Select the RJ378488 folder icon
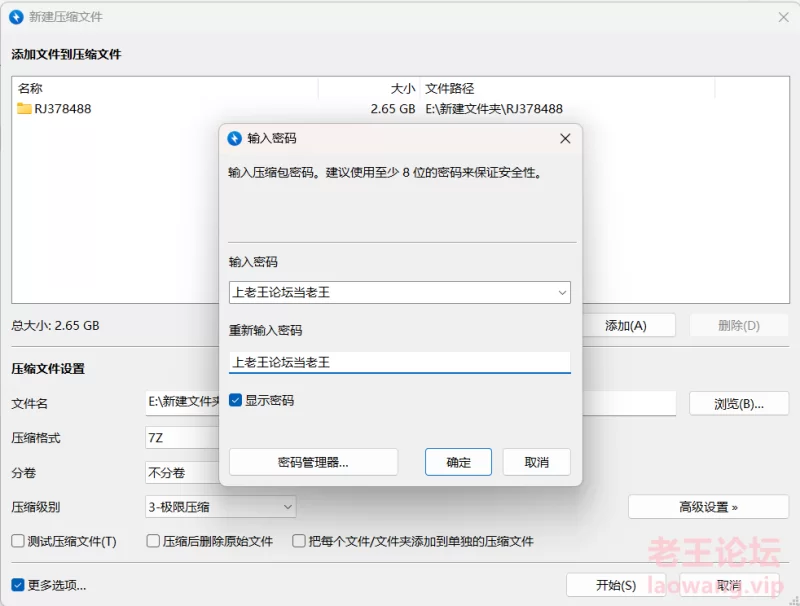The image size is (800, 606). pyautogui.click(x=24, y=109)
